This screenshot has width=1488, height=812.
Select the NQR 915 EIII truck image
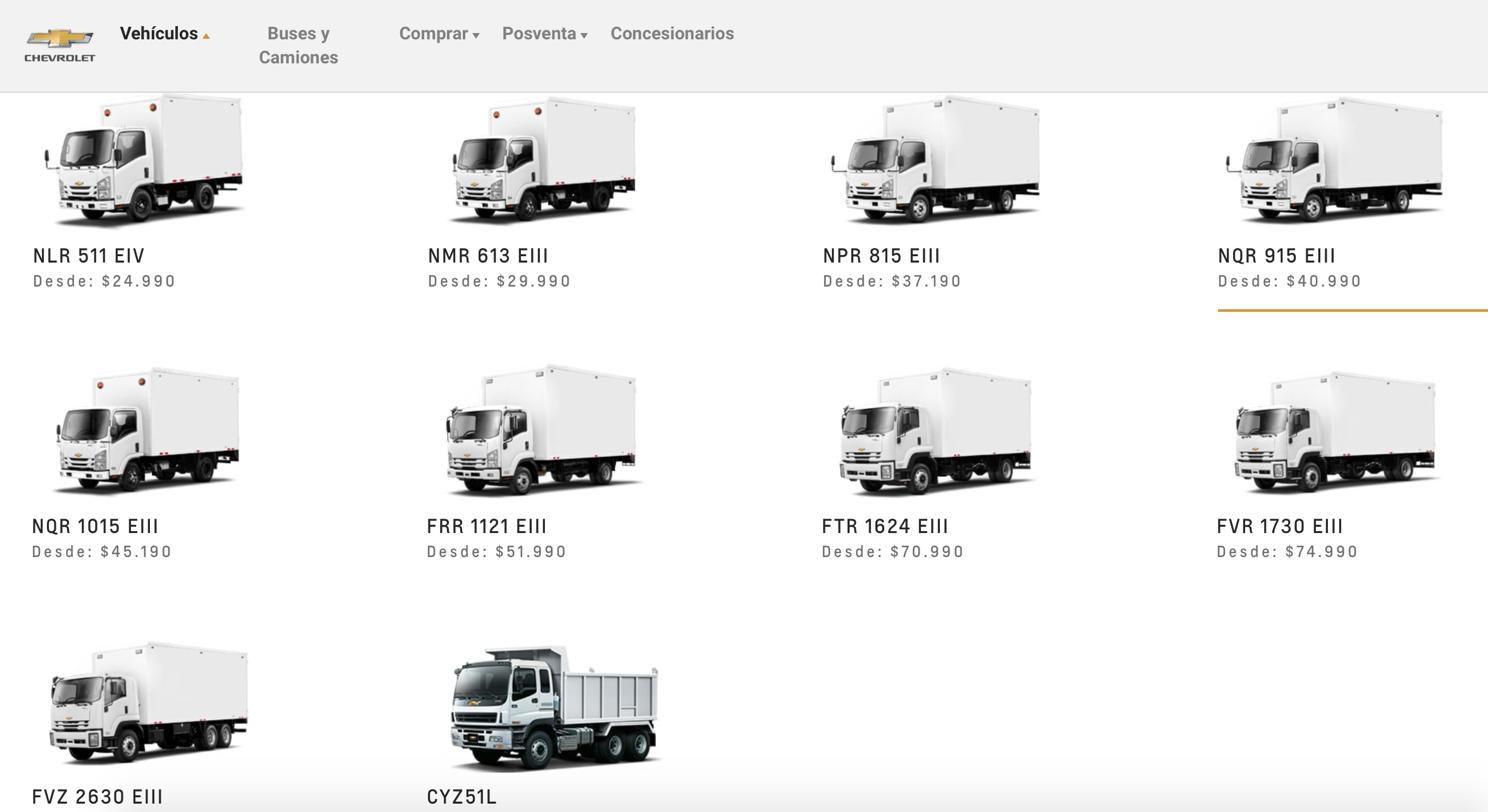tap(1334, 161)
